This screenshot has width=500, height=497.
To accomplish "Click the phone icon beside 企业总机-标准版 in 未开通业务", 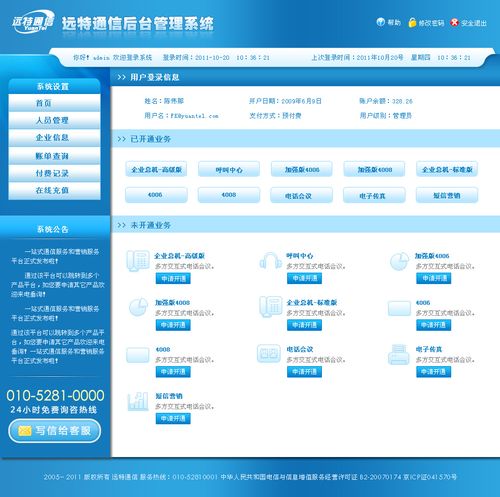I will [x=270, y=307].
